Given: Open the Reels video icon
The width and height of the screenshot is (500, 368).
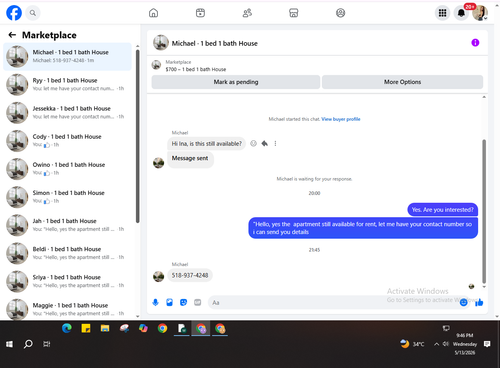Looking at the screenshot, I should [200, 13].
